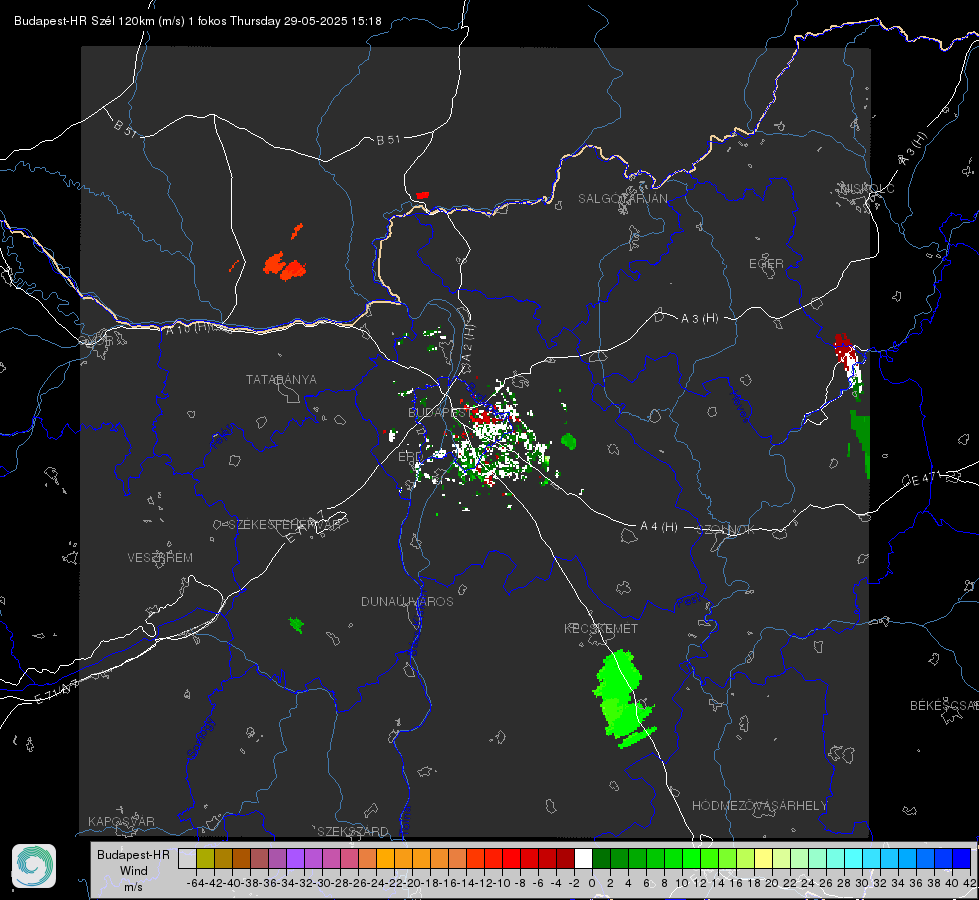Click the large bright green echo near Kecskemét

[622, 695]
